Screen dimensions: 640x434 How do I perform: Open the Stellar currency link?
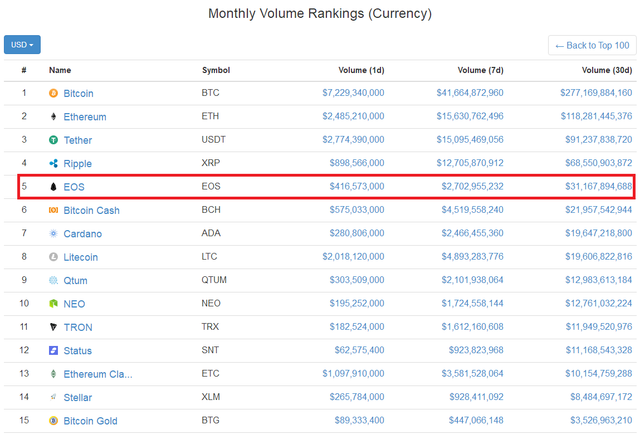77,398
